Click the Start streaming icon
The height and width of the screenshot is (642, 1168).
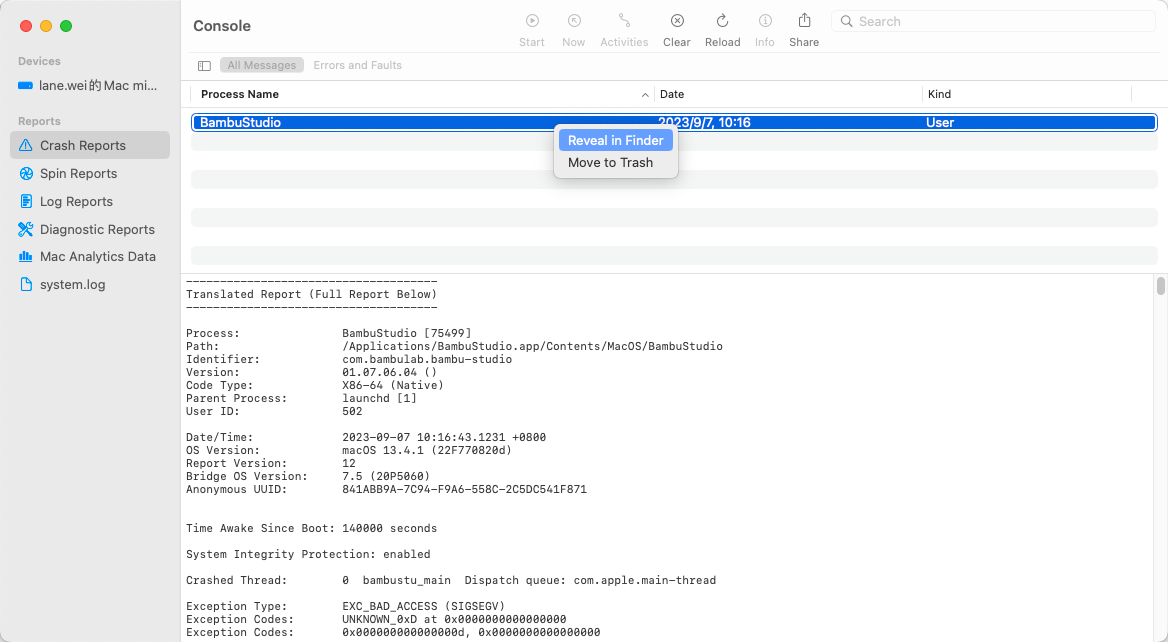tap(532, 21)
